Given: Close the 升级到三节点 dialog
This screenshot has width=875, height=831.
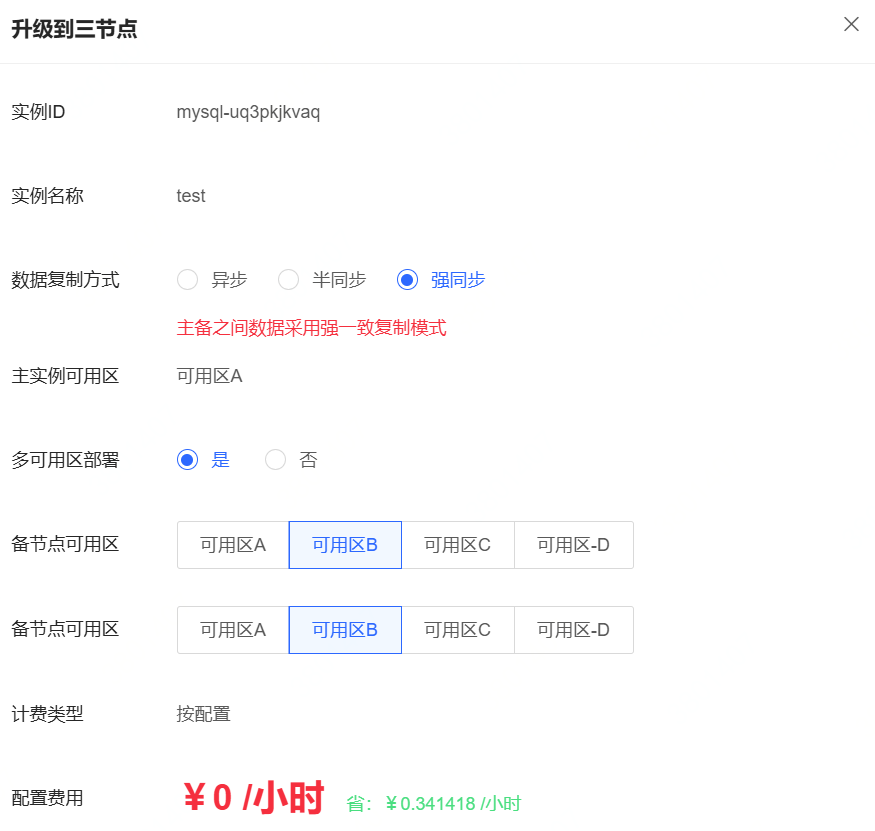Looking at the screenshot, I should point(851,25).
